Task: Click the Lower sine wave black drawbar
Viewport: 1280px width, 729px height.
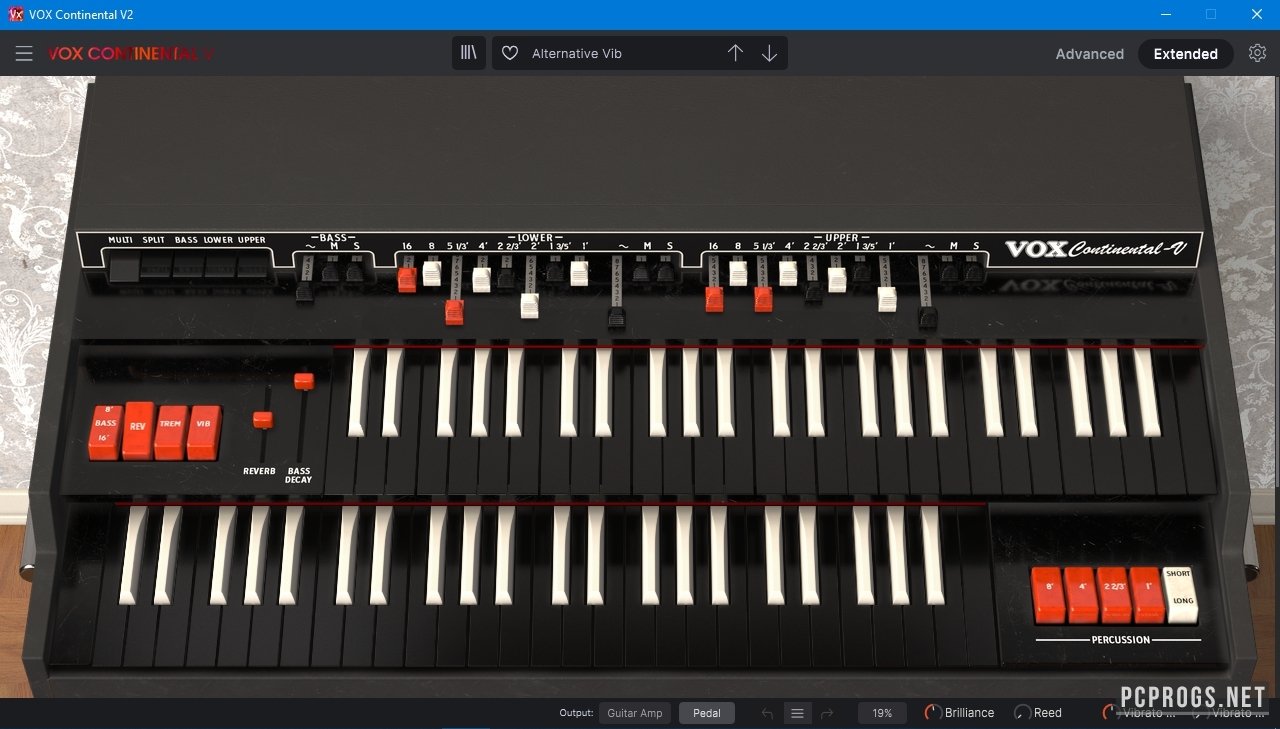Action: click(617, 317)
